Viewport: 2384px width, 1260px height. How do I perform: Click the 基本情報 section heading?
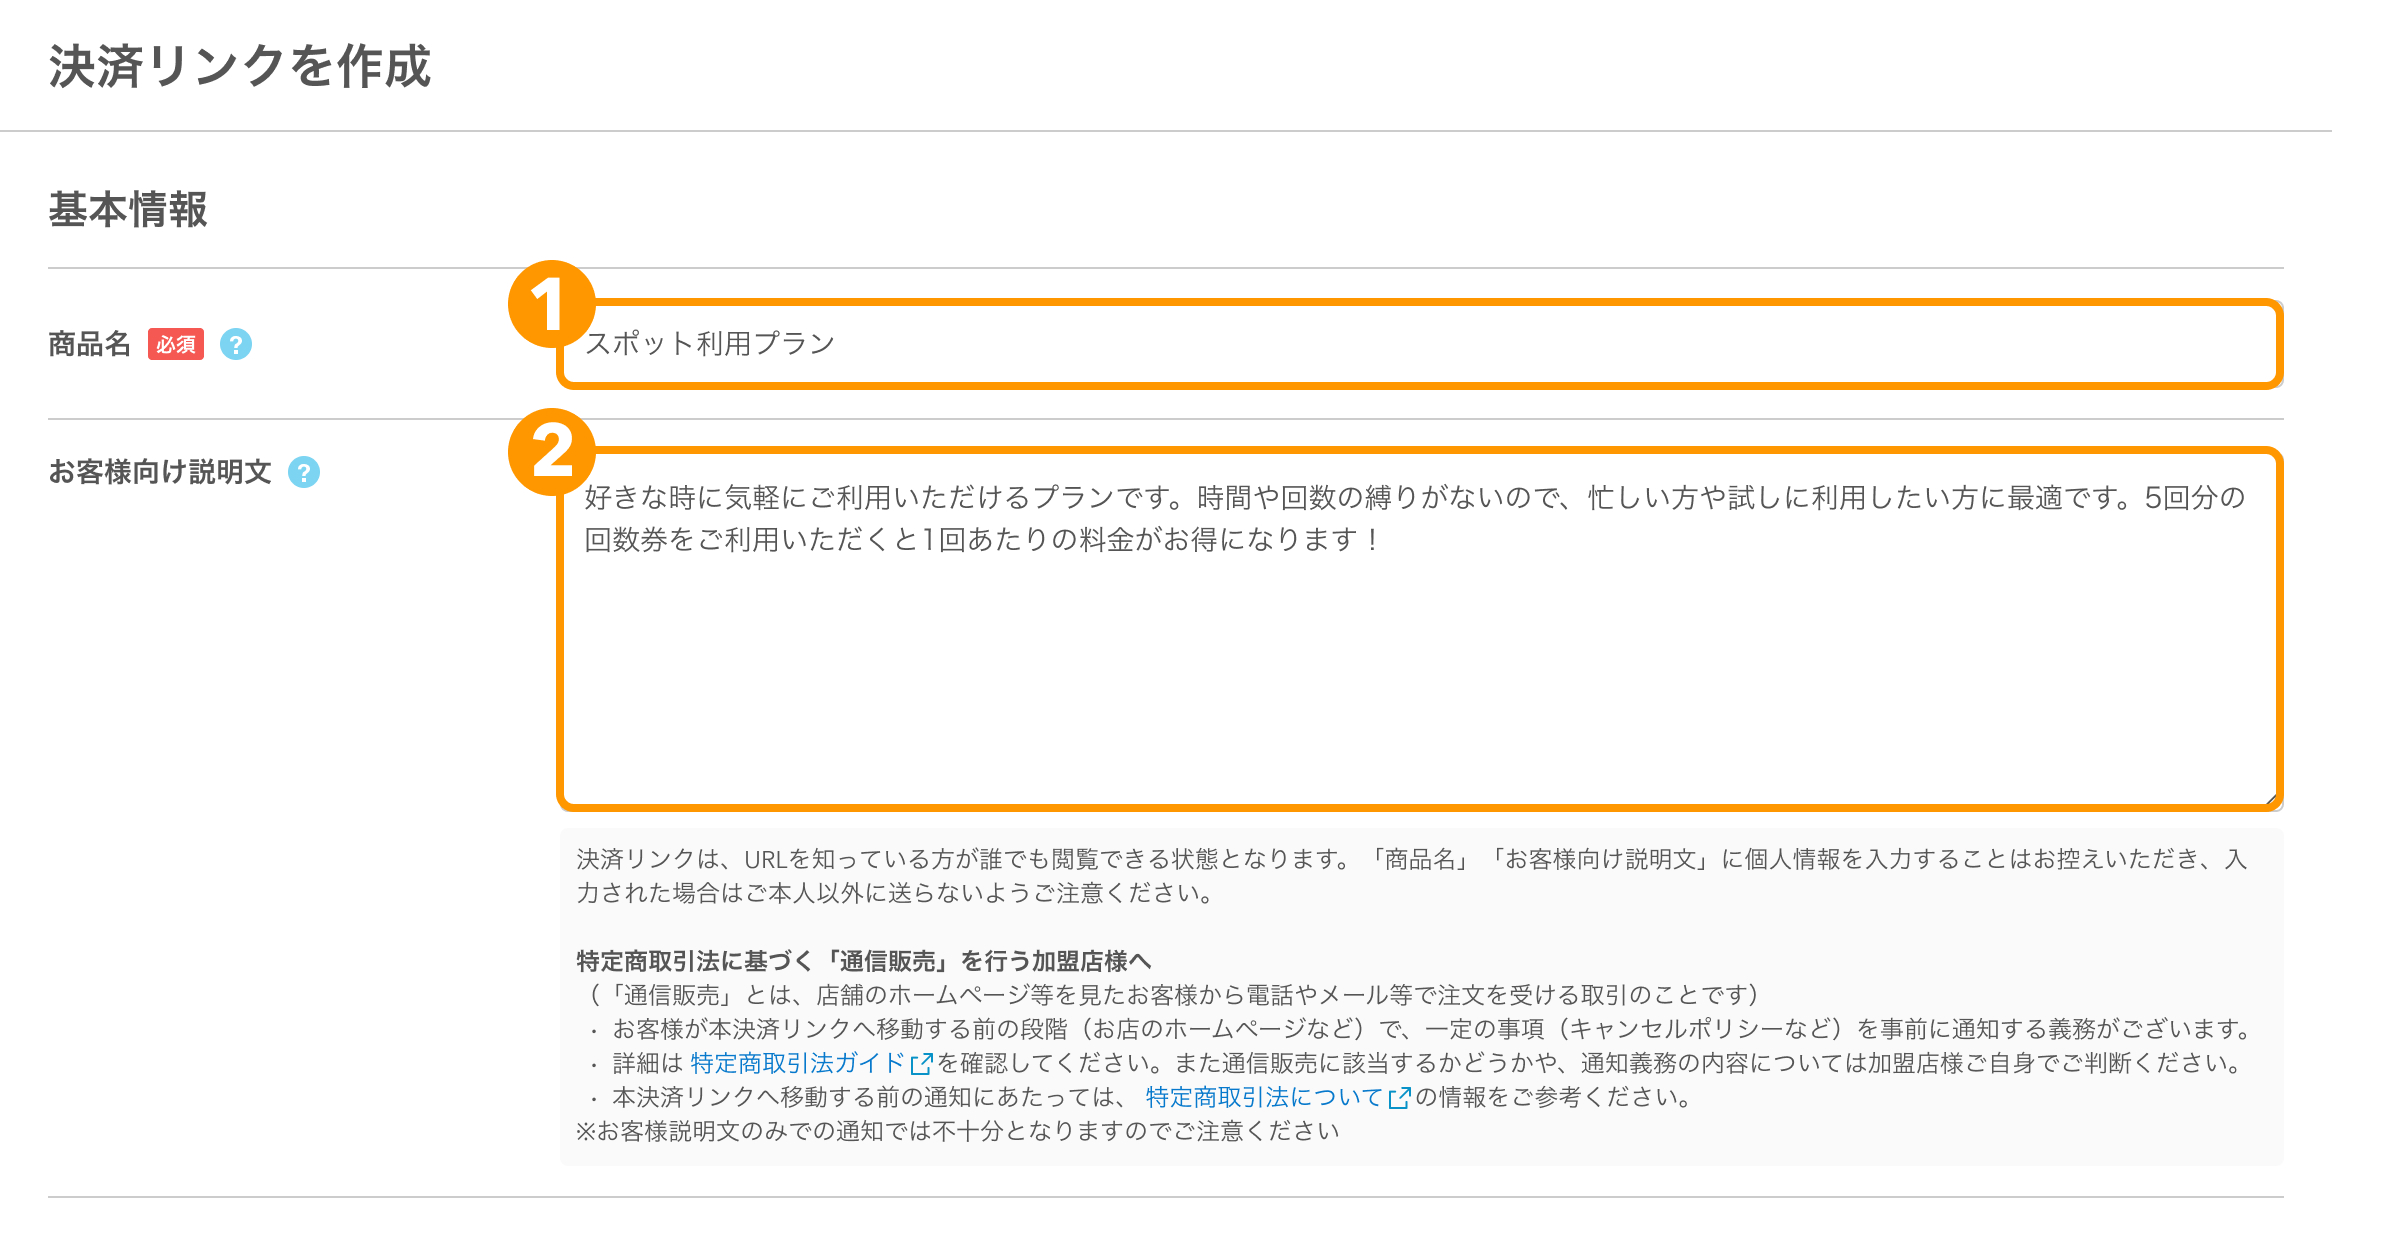pyautogui.click(x=128, y=210)
